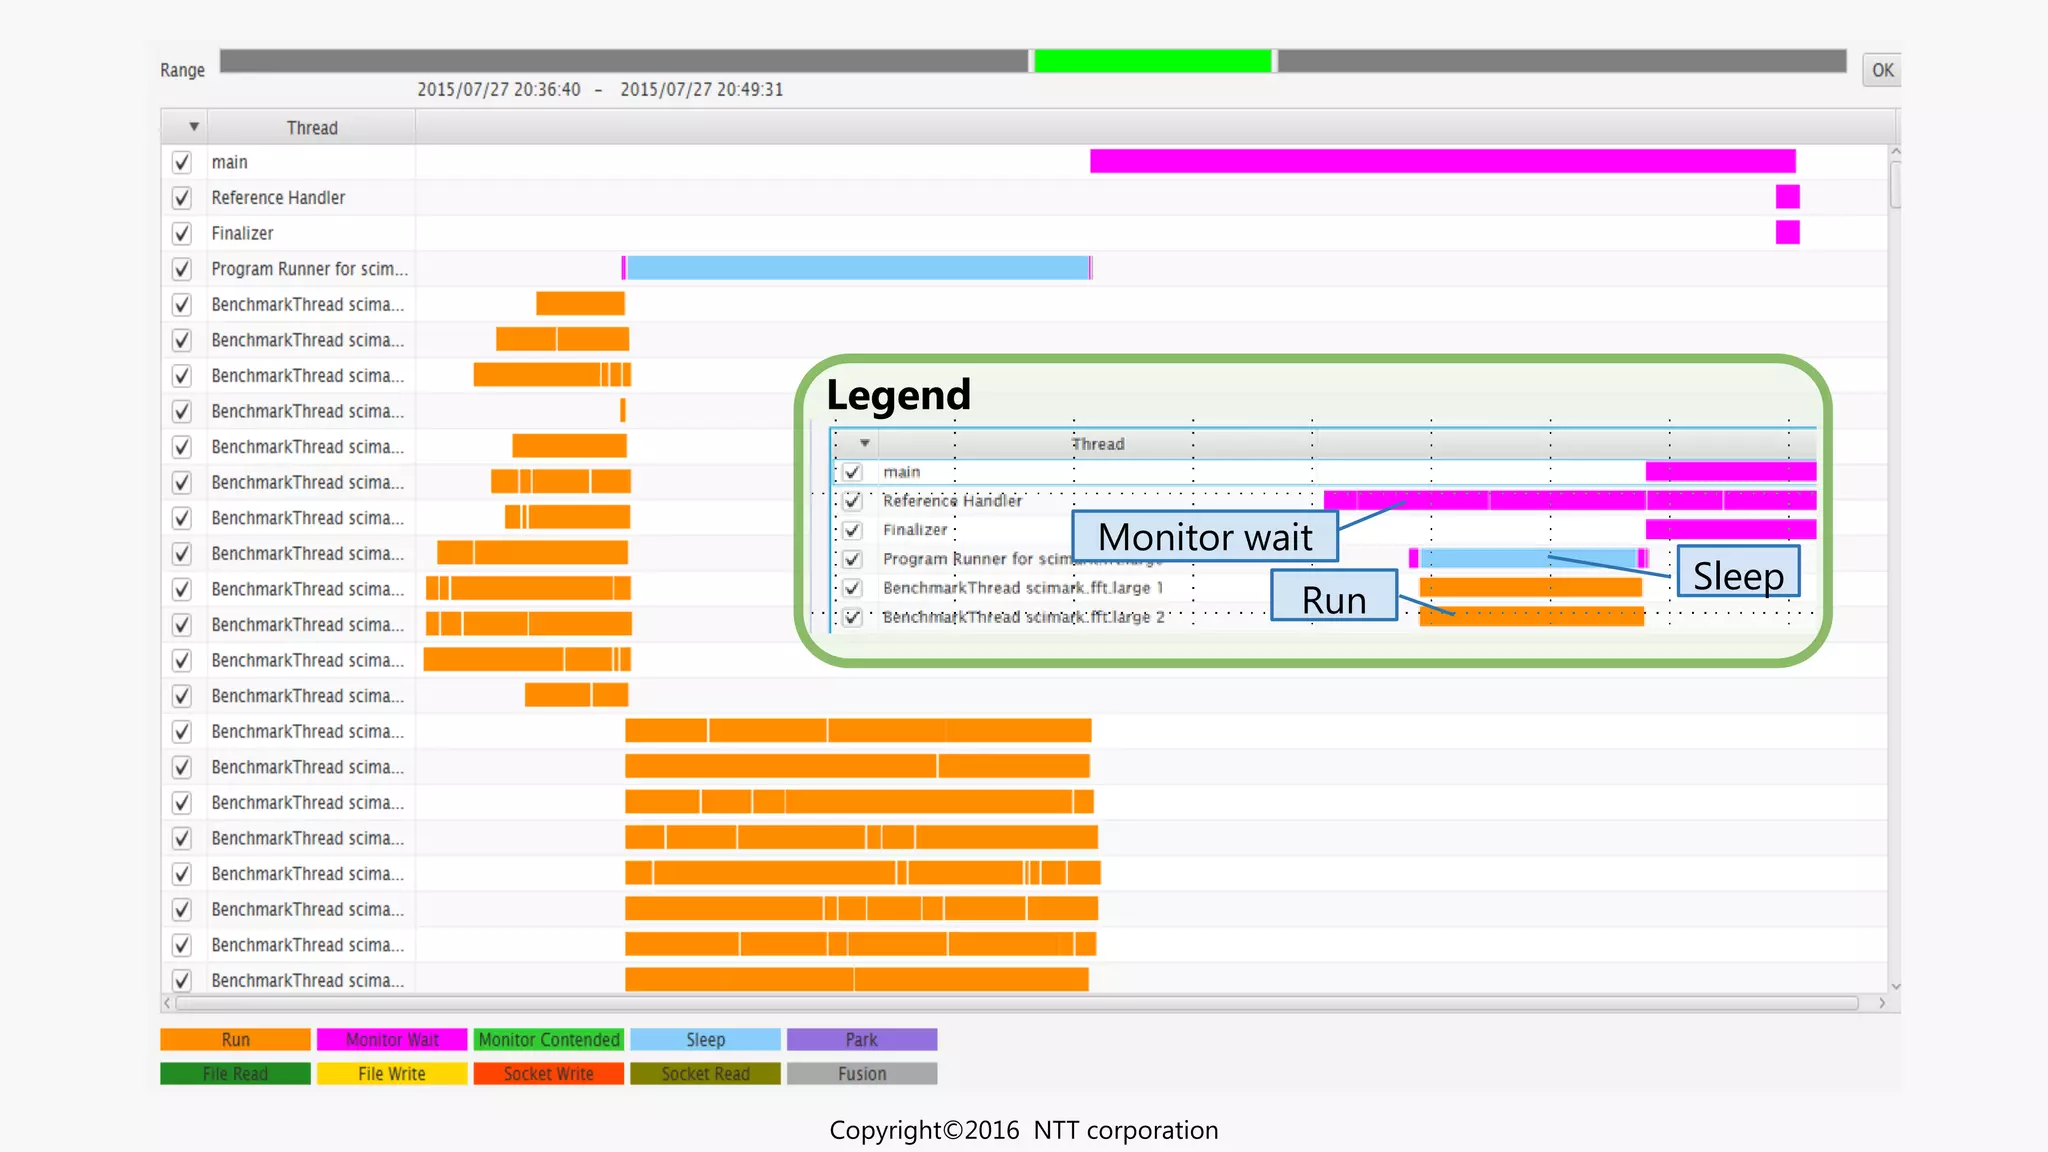The image size is (2048, 1152).
Task: Open the thread column dropdown arrow
Action: tap(193, 127)
